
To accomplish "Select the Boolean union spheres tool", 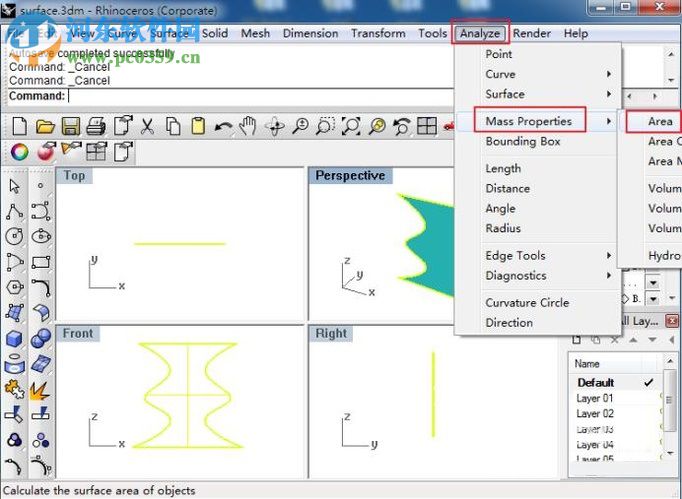I will (x=41, y=338).
